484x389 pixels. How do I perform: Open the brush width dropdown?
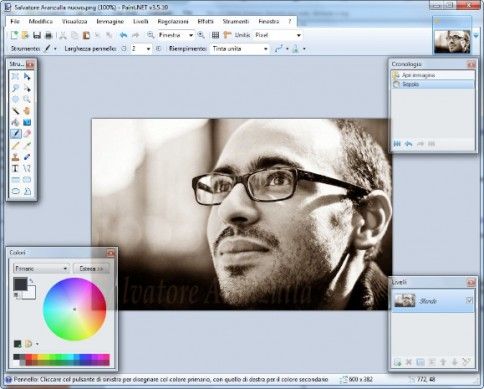pyautogui.click(x=148, y=49)
